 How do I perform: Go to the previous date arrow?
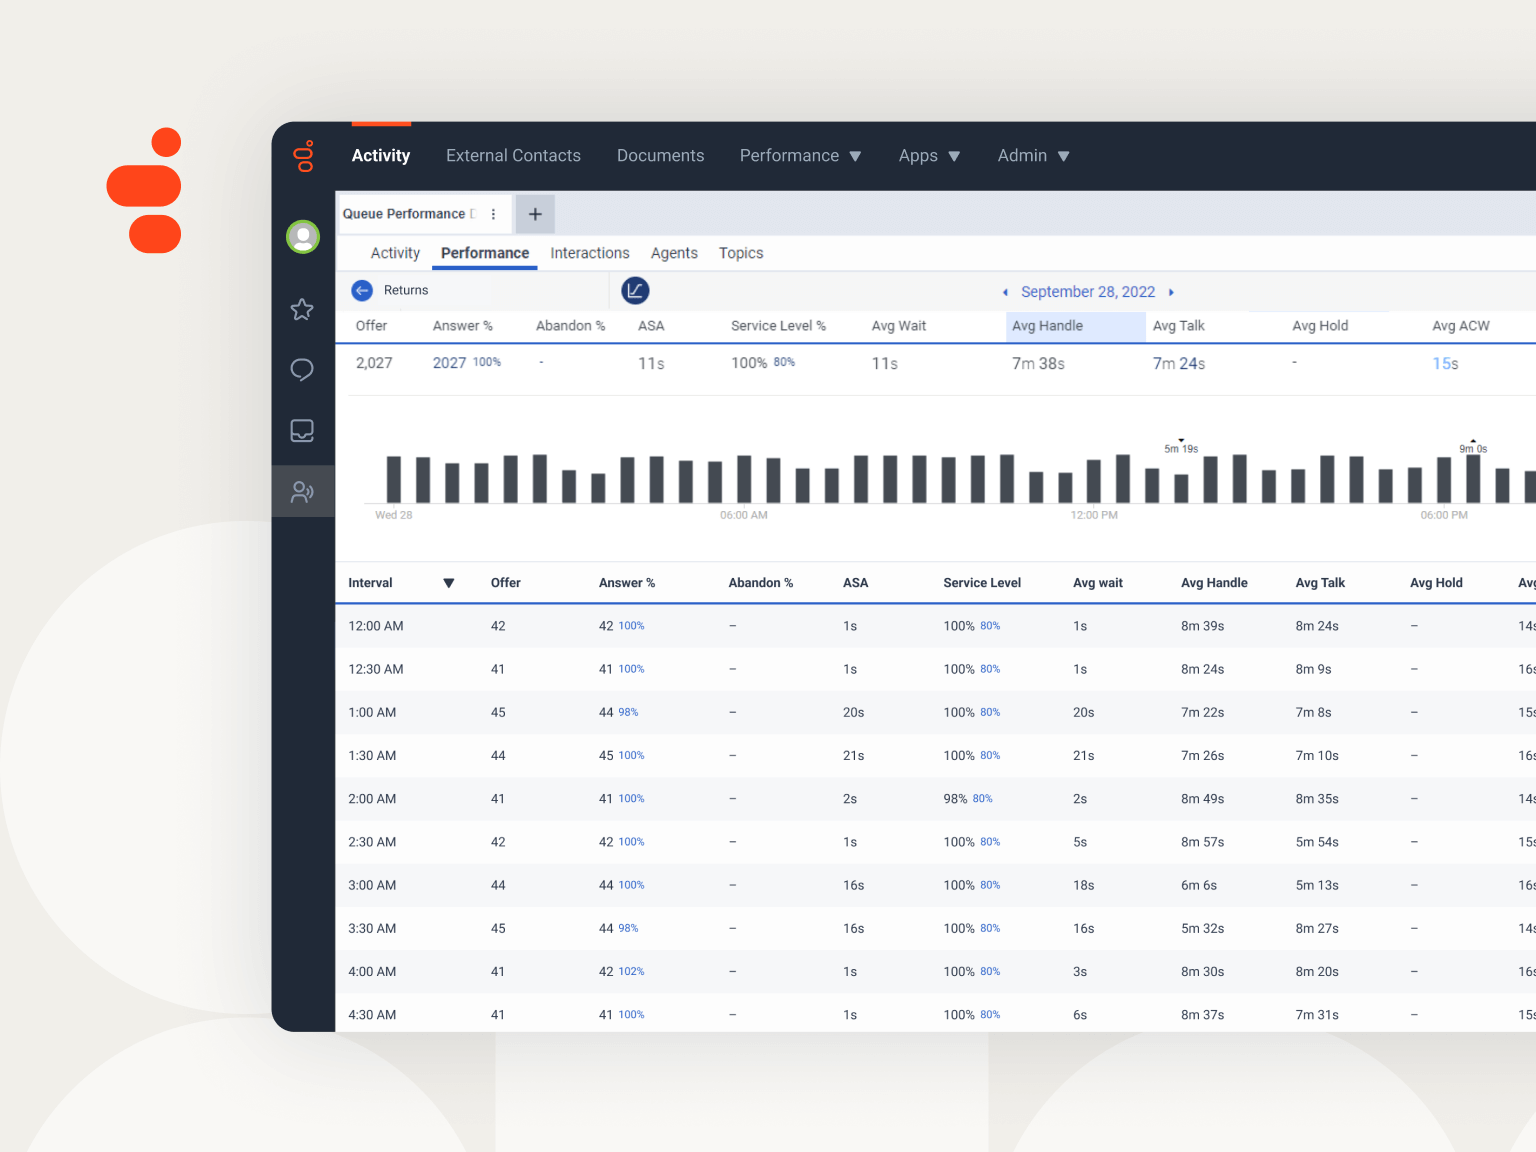[1005, 292]
